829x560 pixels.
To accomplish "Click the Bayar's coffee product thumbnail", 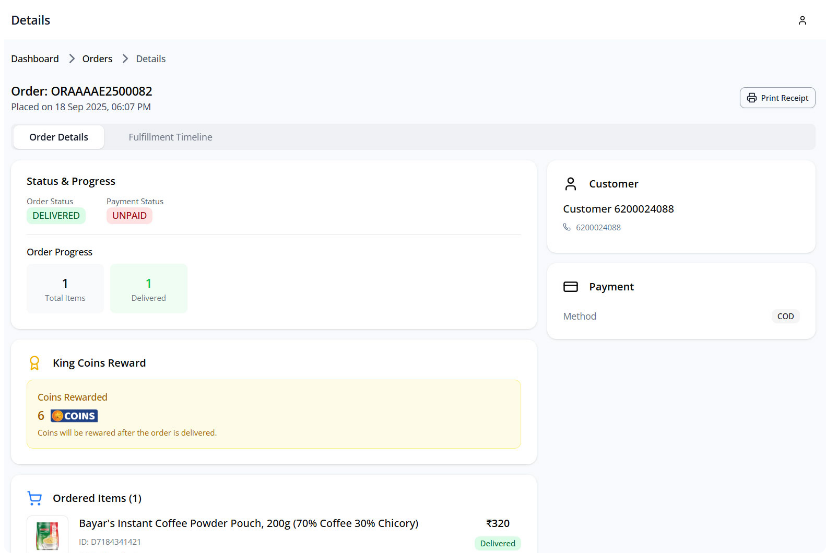I will [46, 535].
